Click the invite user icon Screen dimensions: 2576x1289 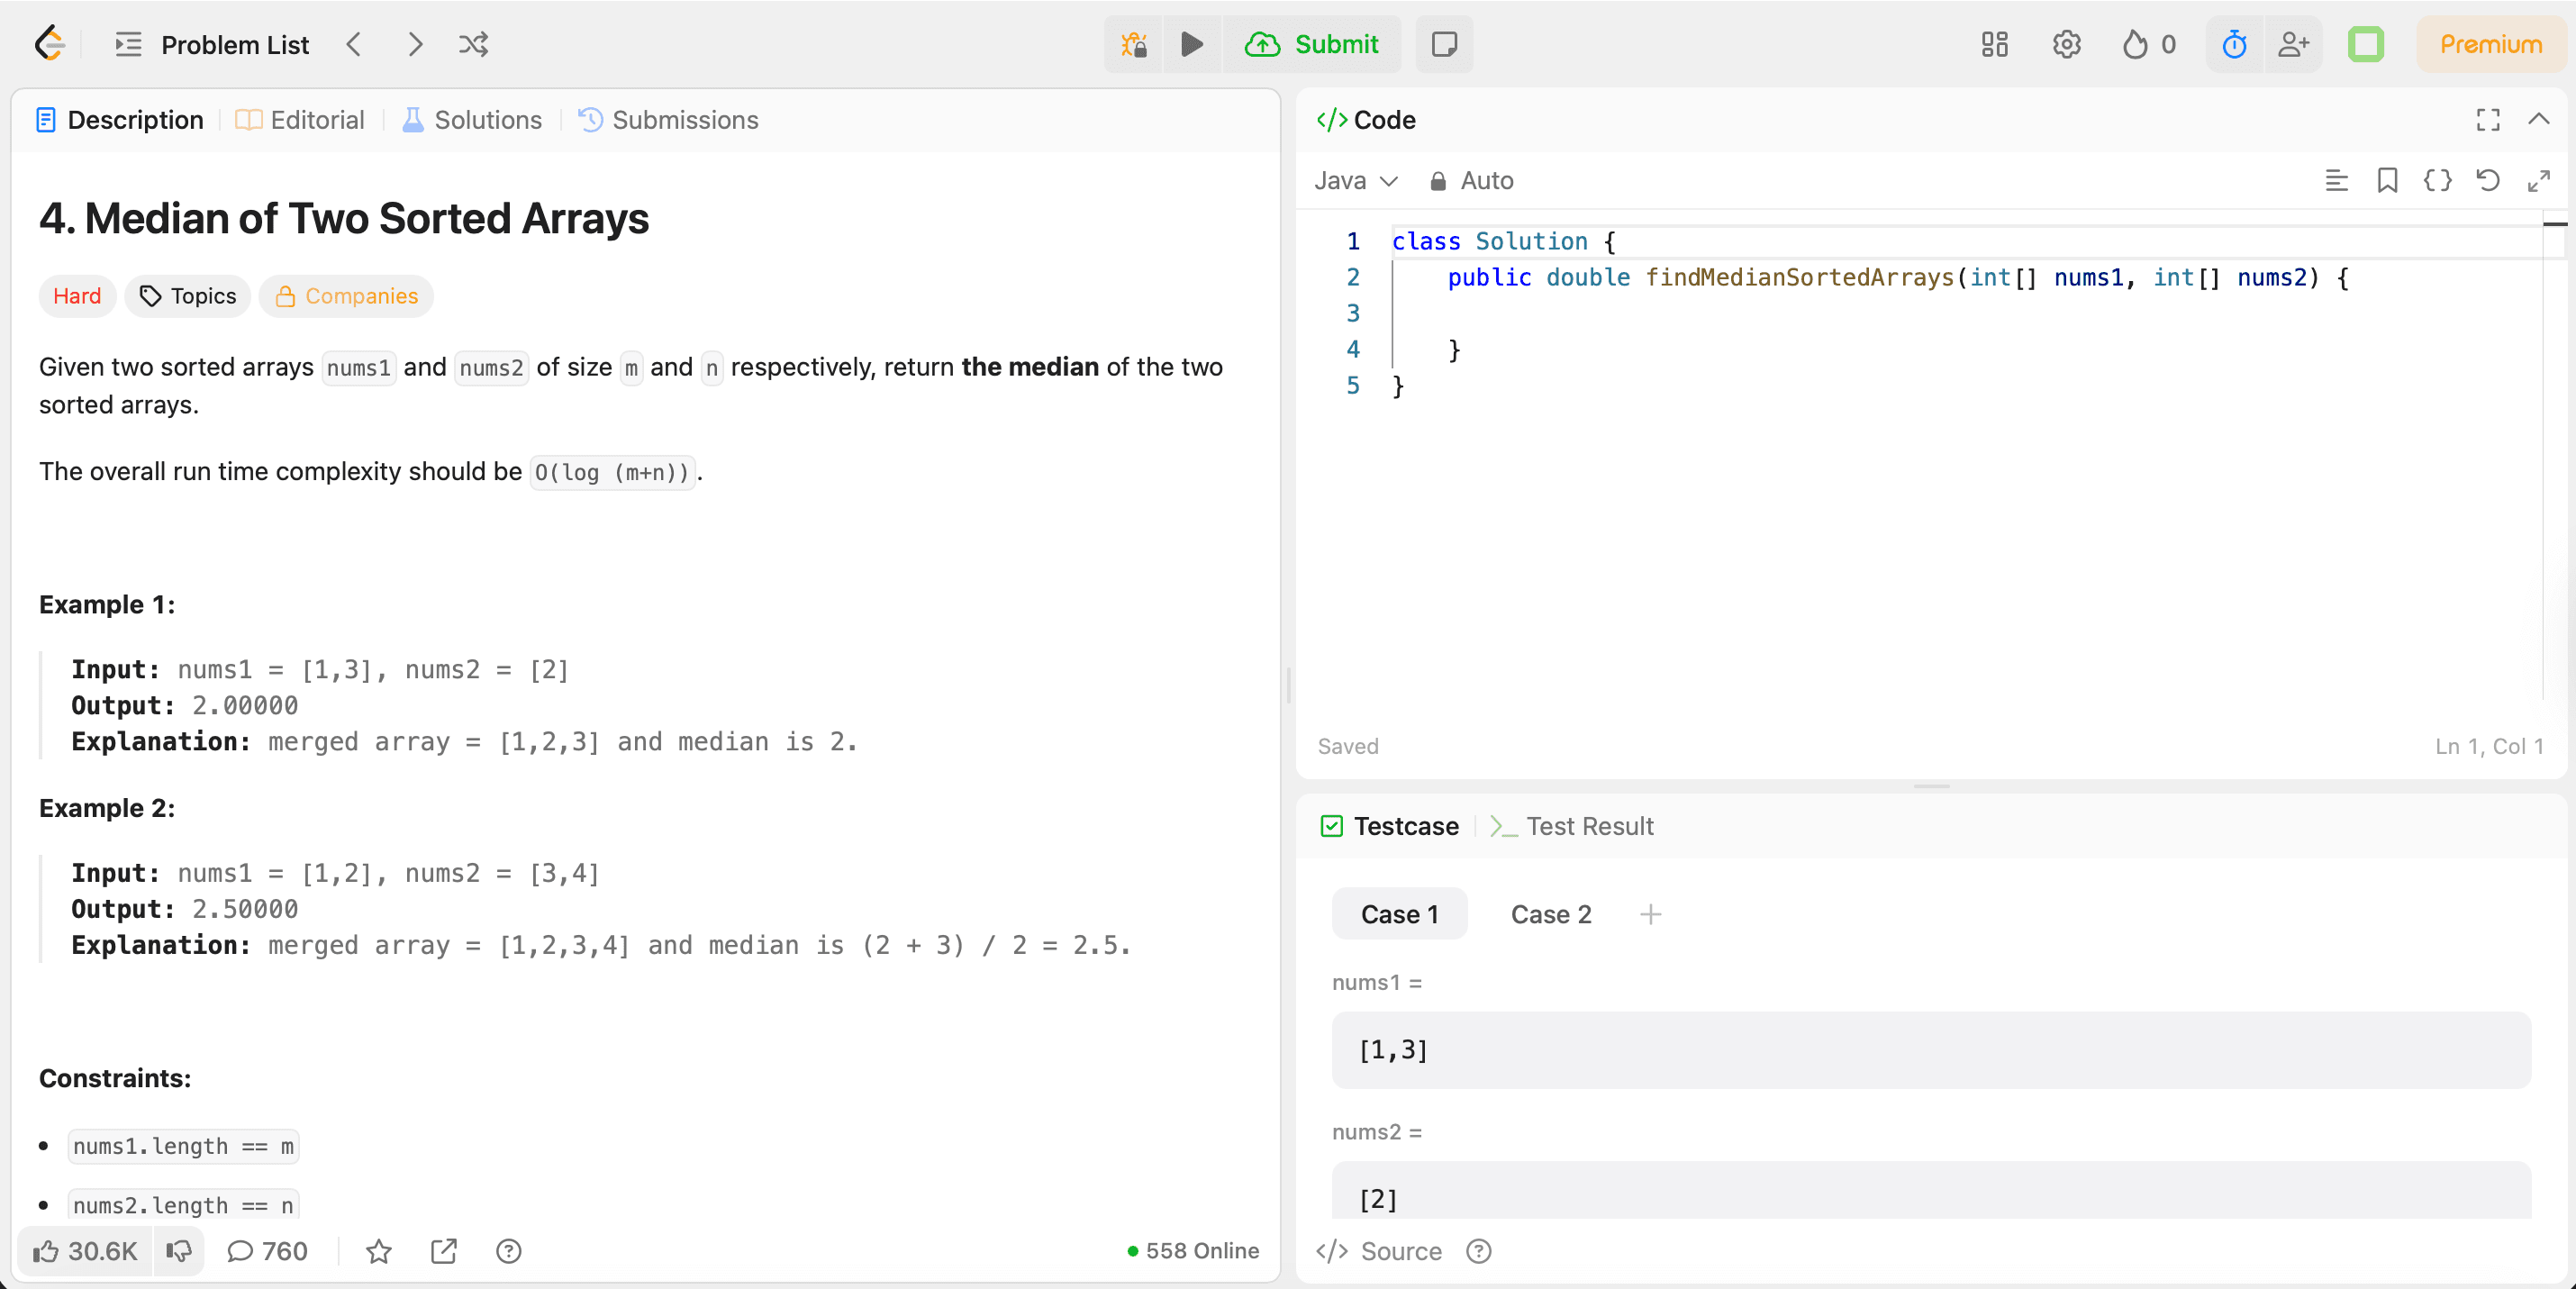[2293, 44]
